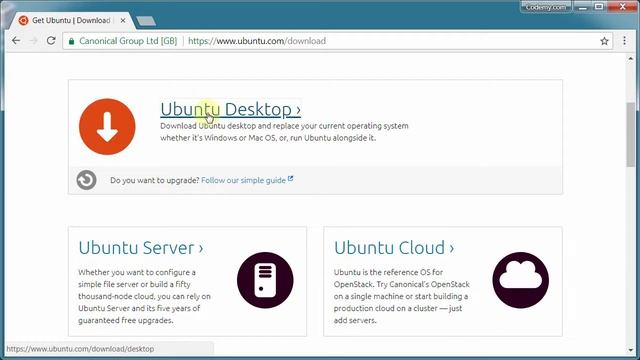Click the green padlock security icon
640x360 pixels.
(x=71, y=41)
